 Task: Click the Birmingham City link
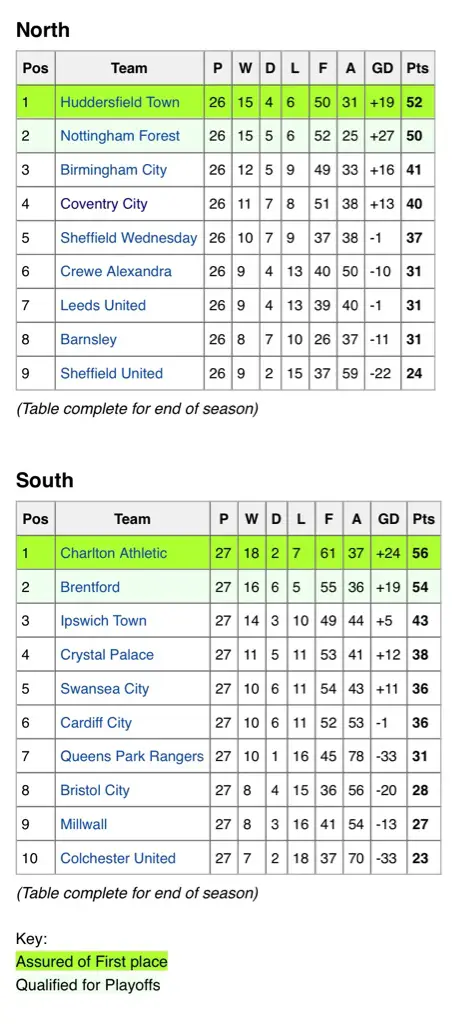pos(114,170)
